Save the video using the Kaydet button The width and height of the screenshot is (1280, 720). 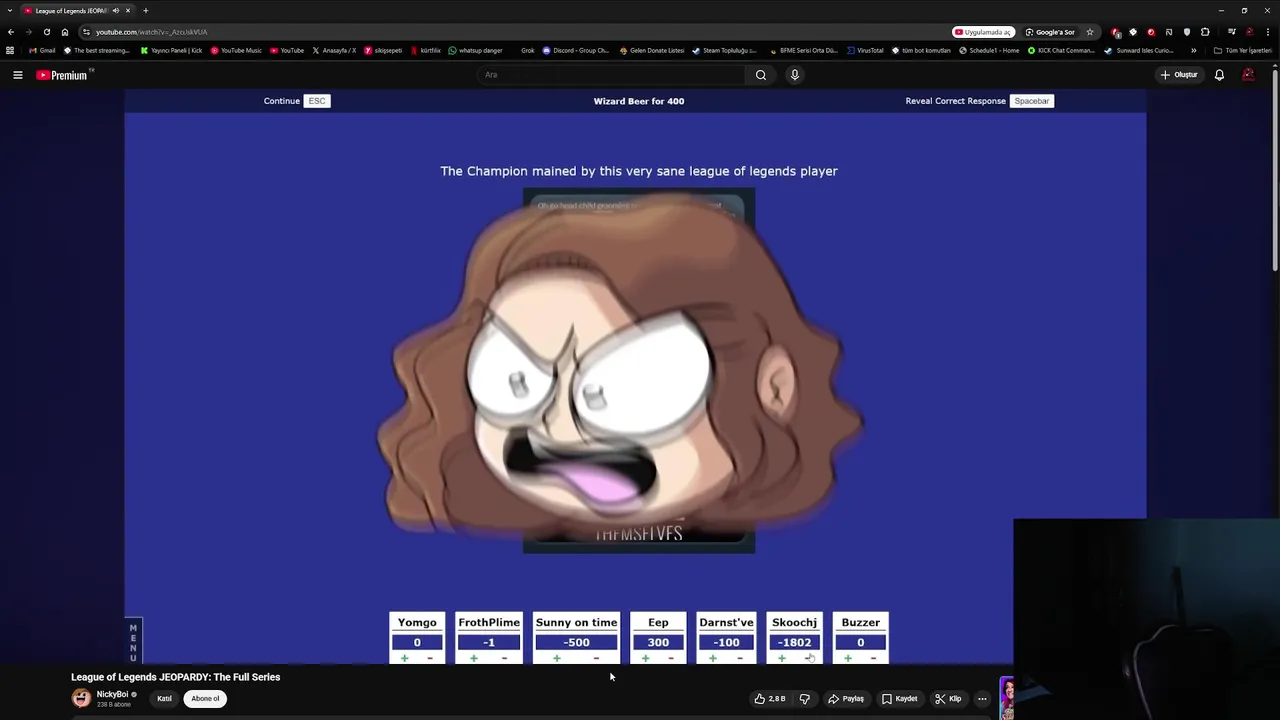pos(899,699)
